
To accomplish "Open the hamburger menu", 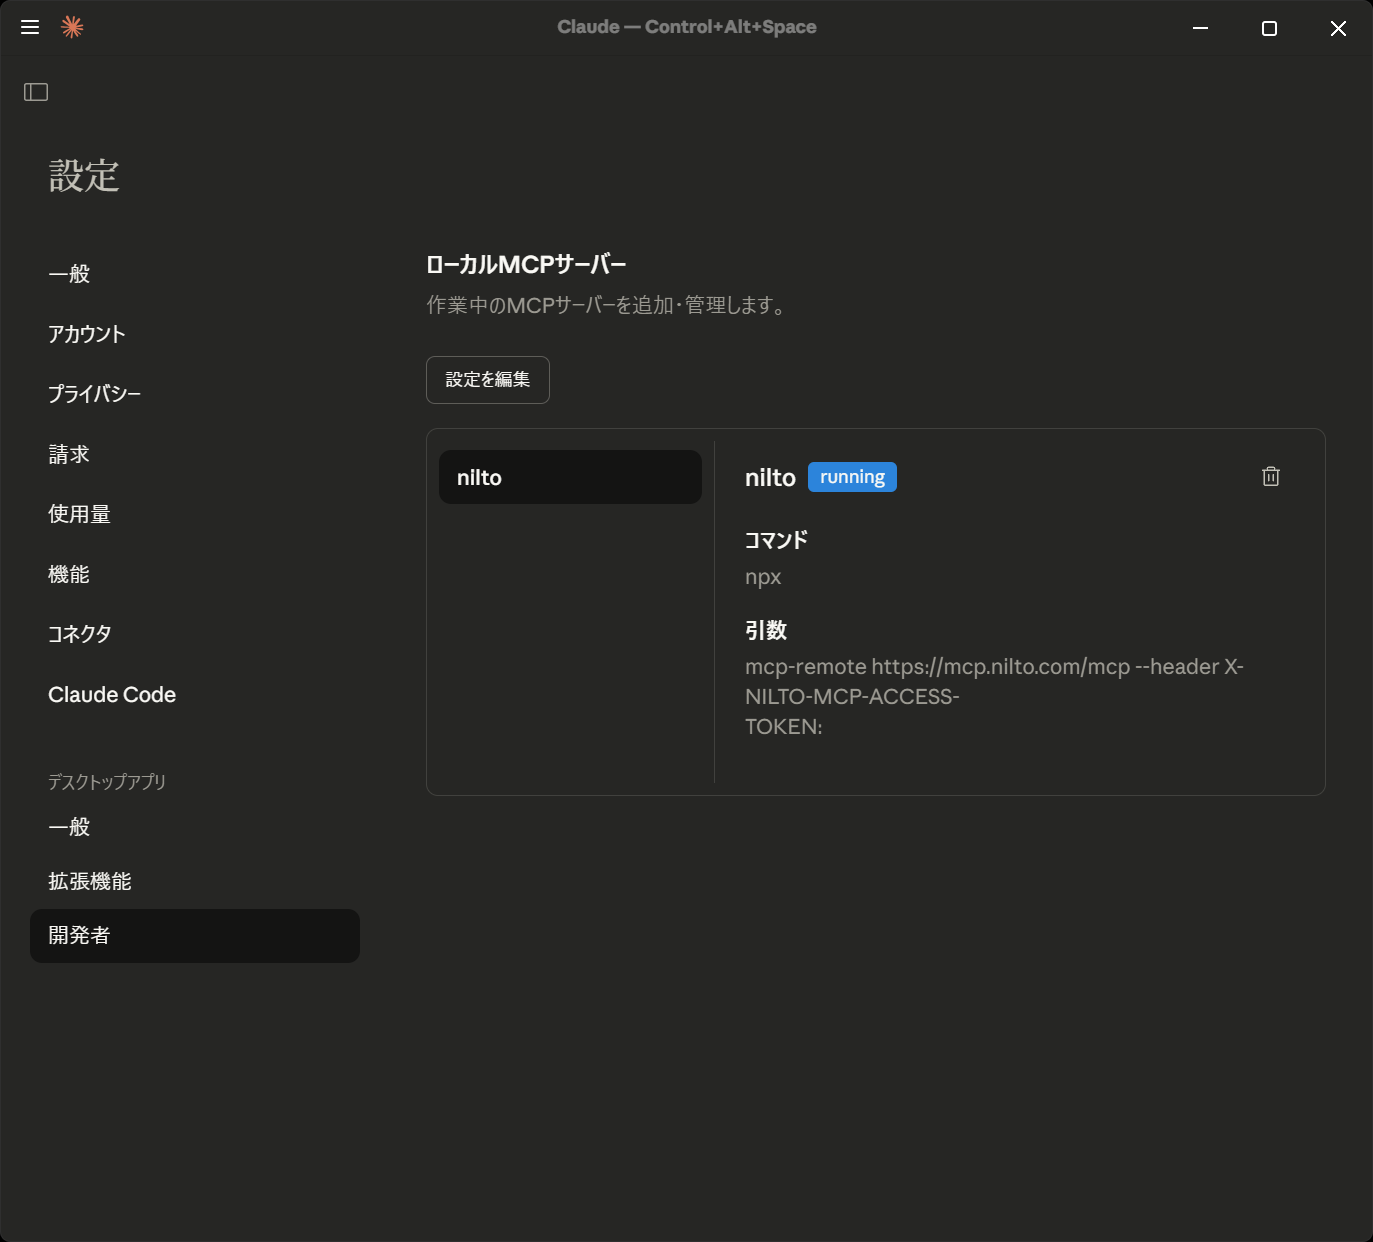I will pos(30,27).
